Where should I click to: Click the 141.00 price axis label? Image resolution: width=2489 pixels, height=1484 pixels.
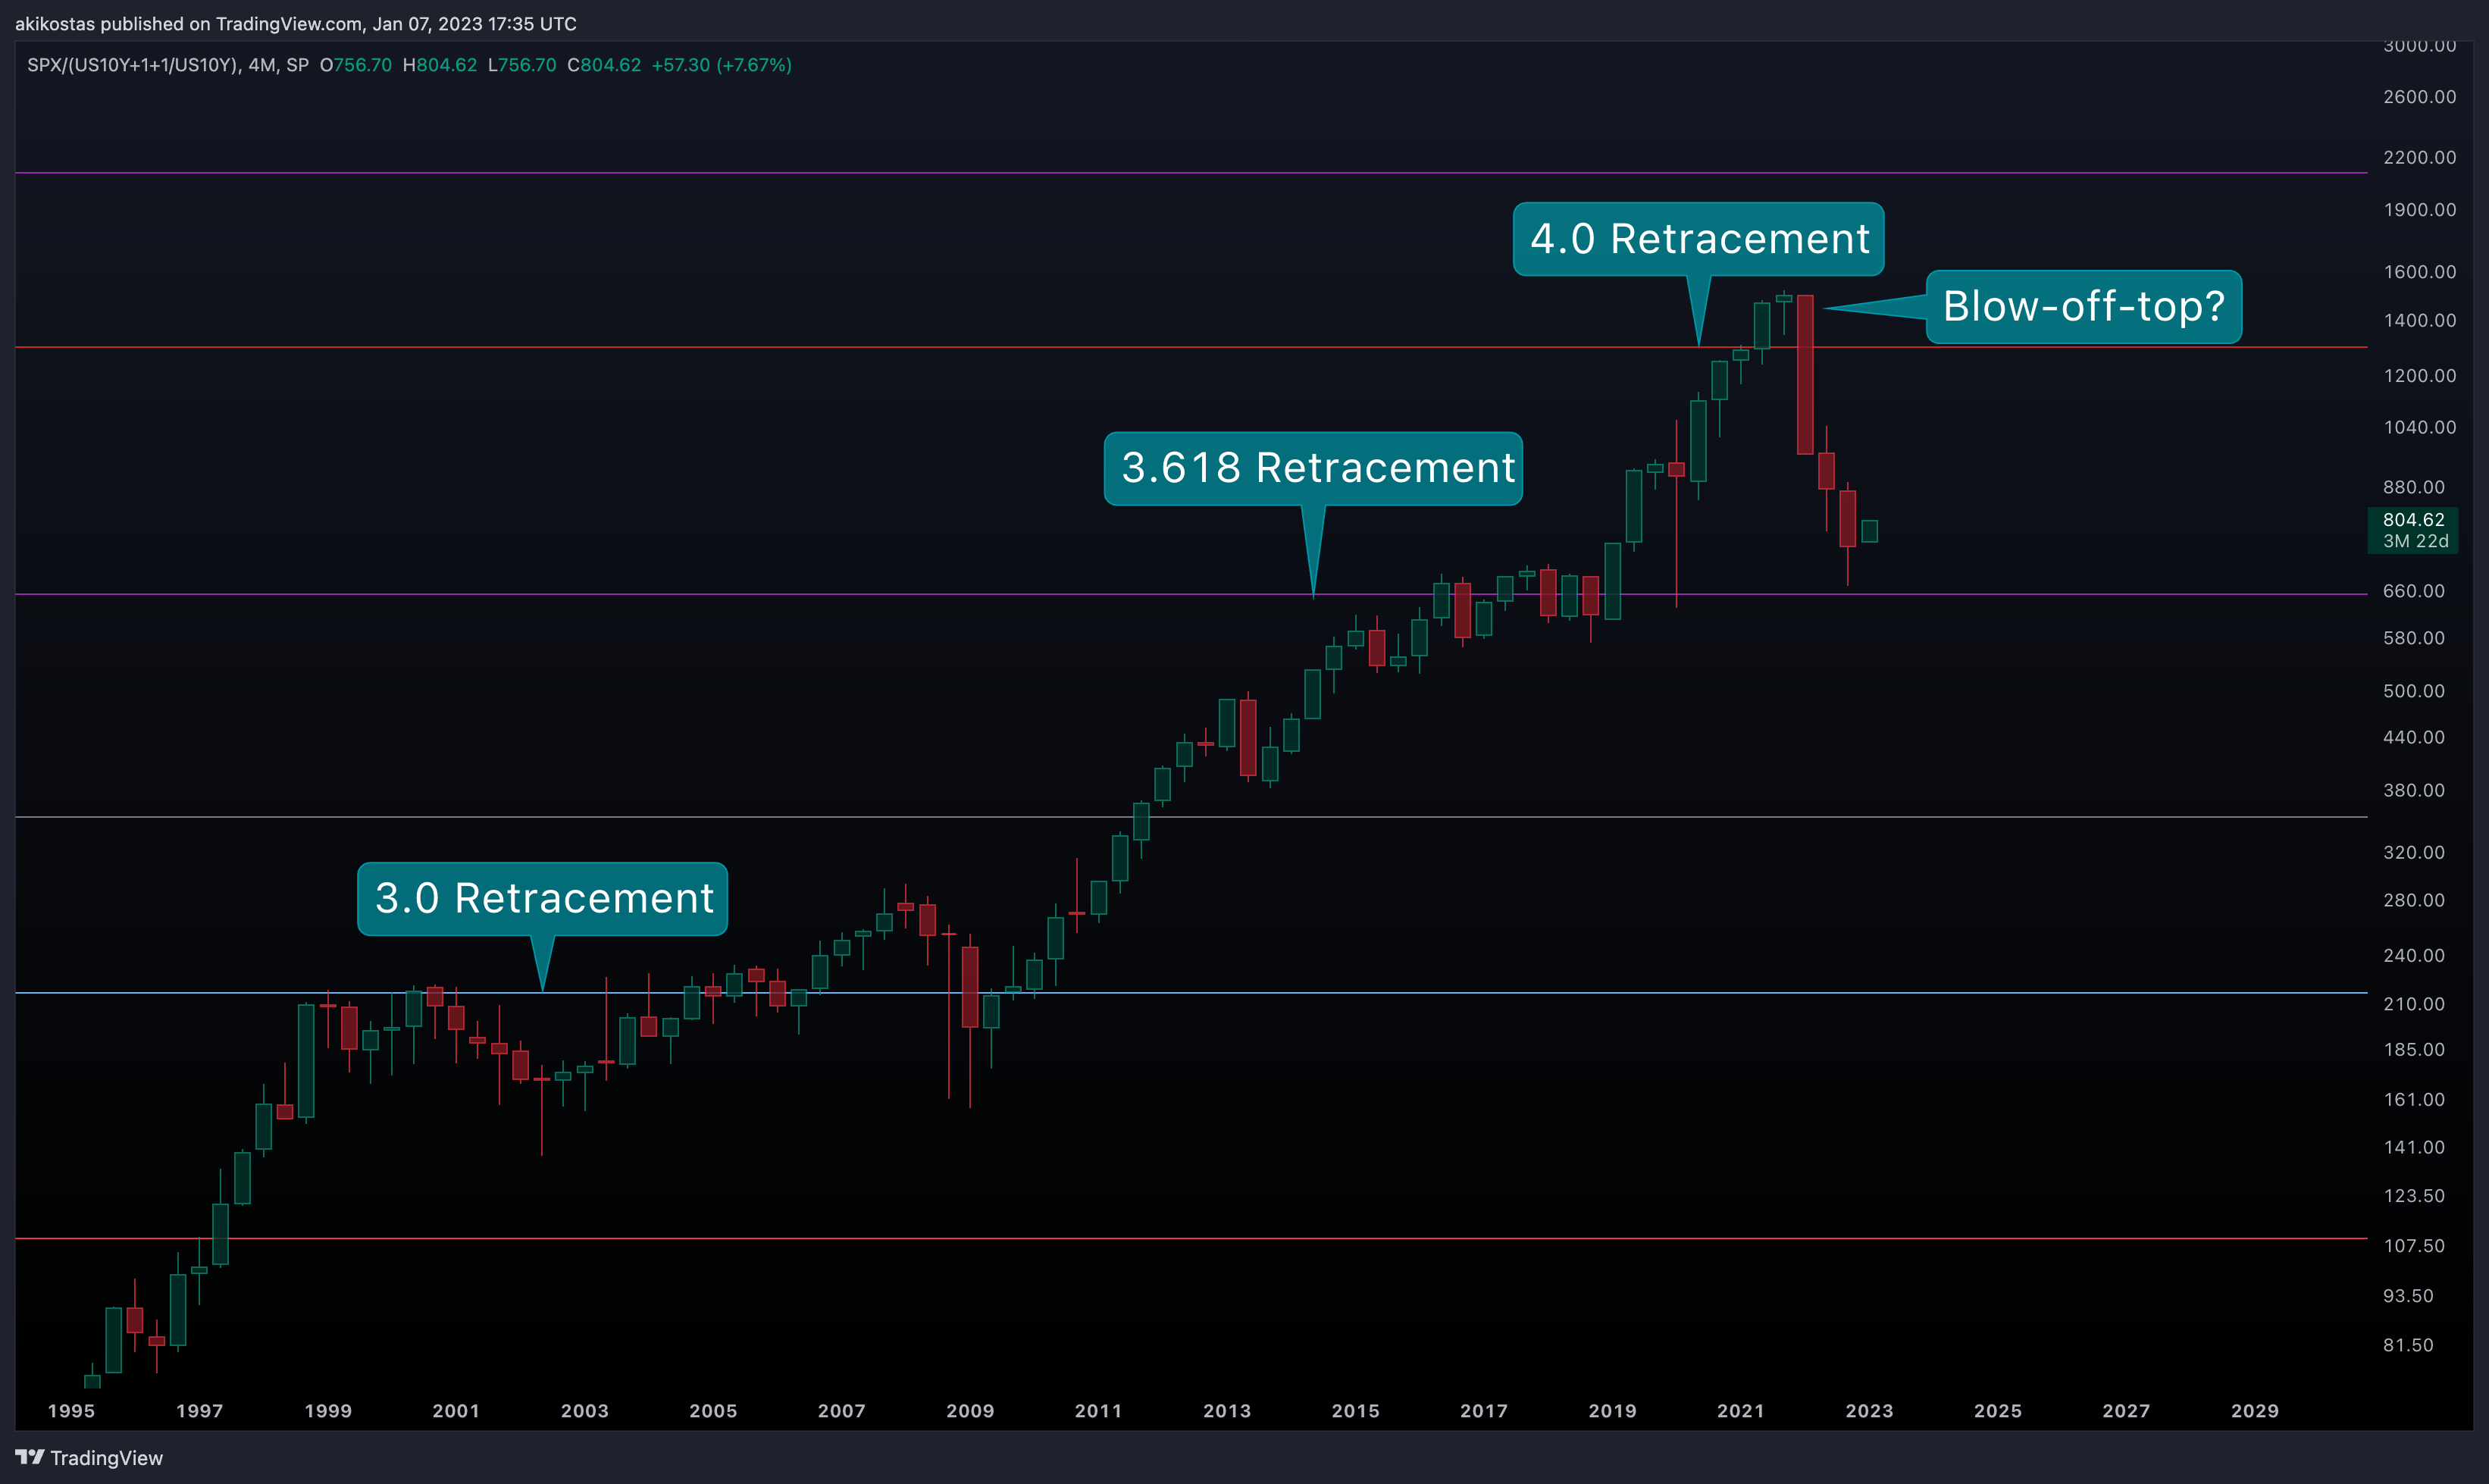click(2413, 1148)
